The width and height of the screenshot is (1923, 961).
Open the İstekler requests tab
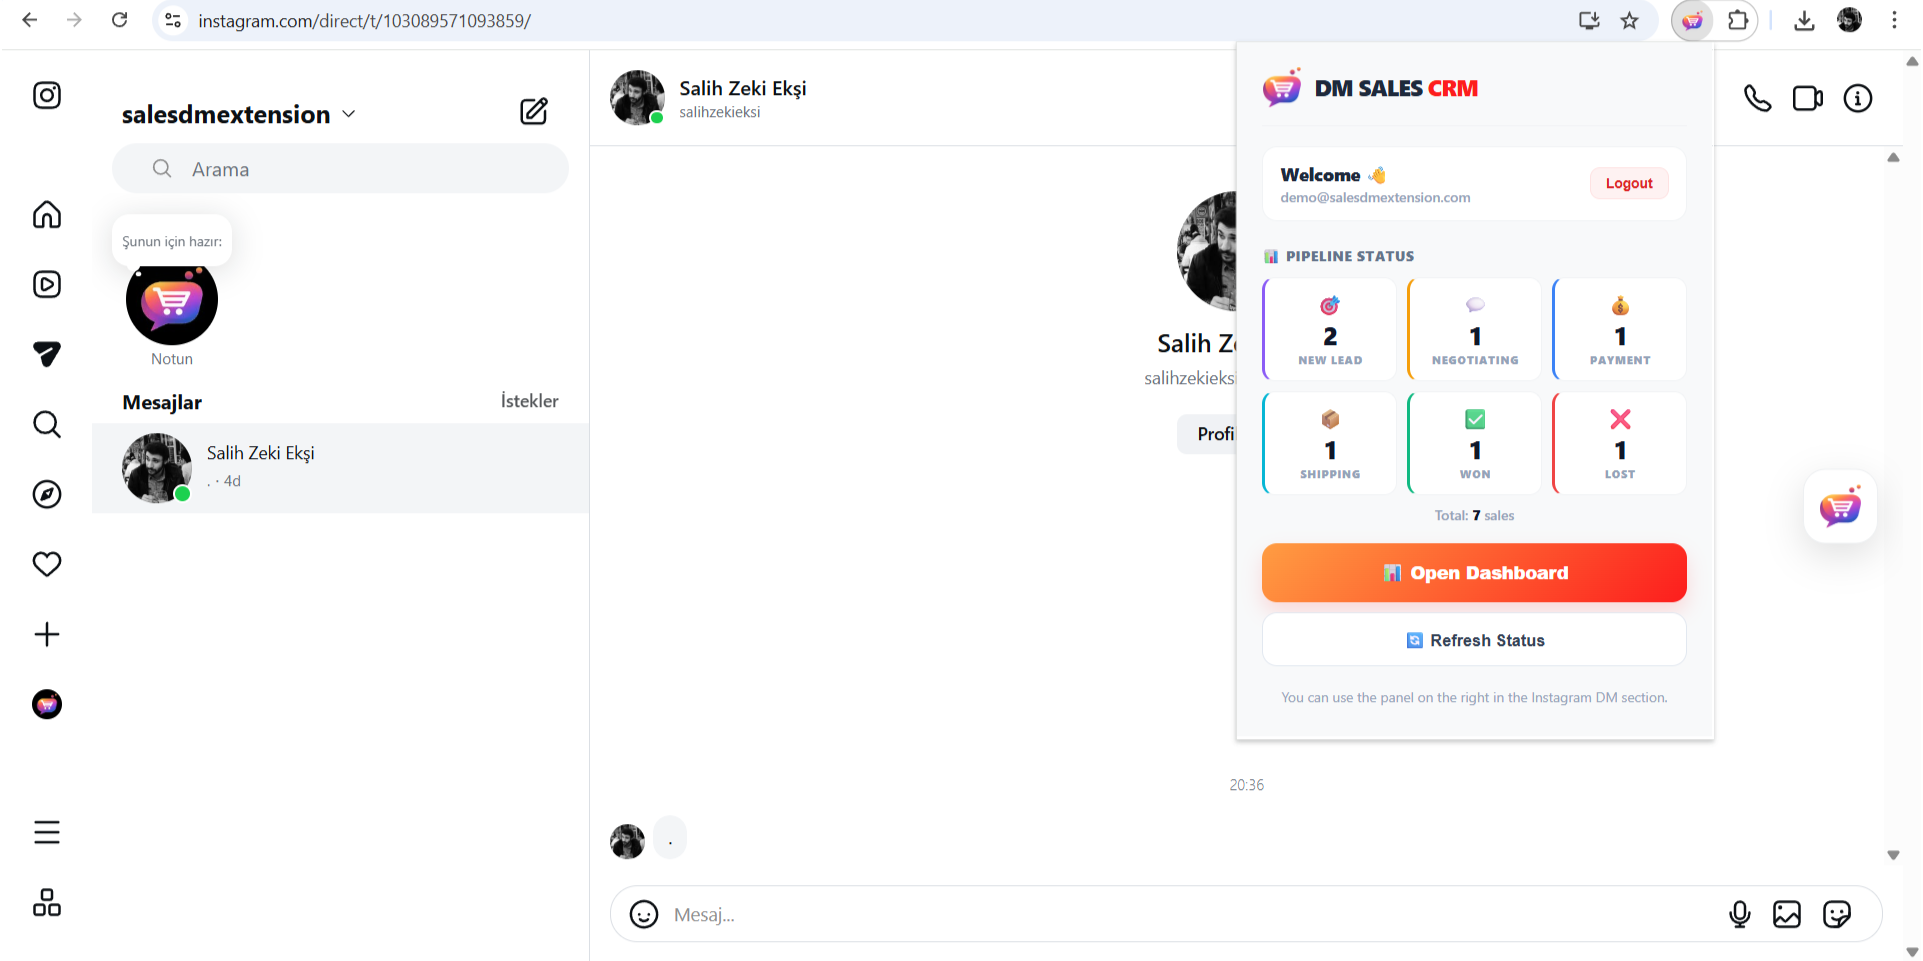click(x=529, y=401)
